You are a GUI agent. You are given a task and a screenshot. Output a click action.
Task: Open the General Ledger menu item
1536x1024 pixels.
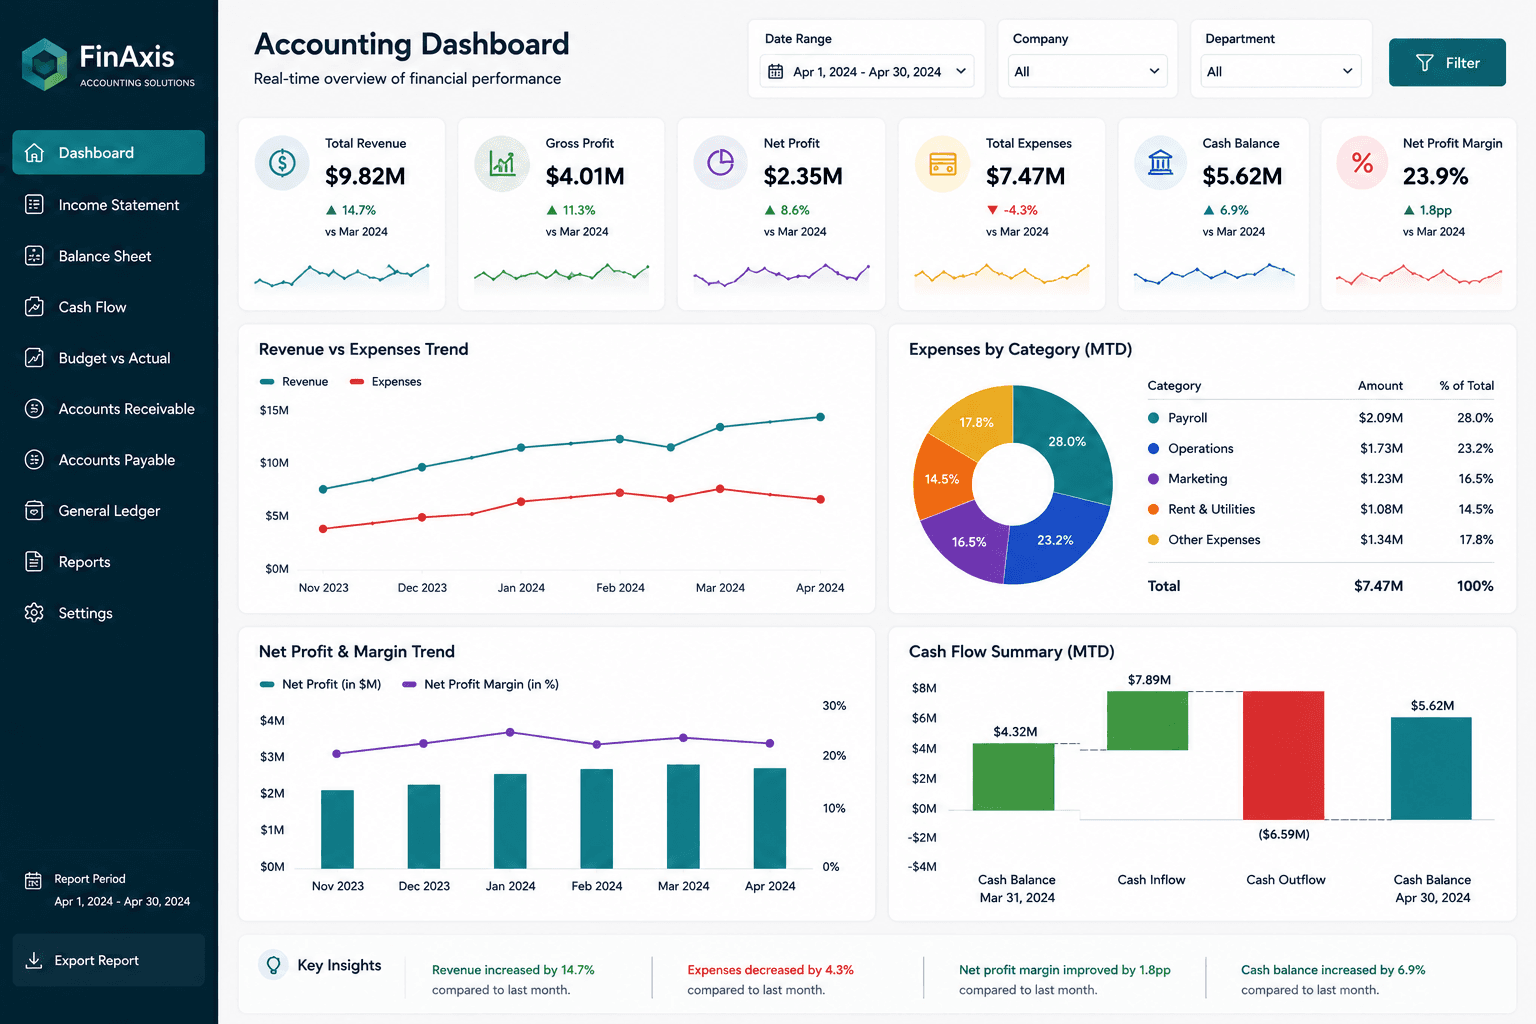coord(108,511)
